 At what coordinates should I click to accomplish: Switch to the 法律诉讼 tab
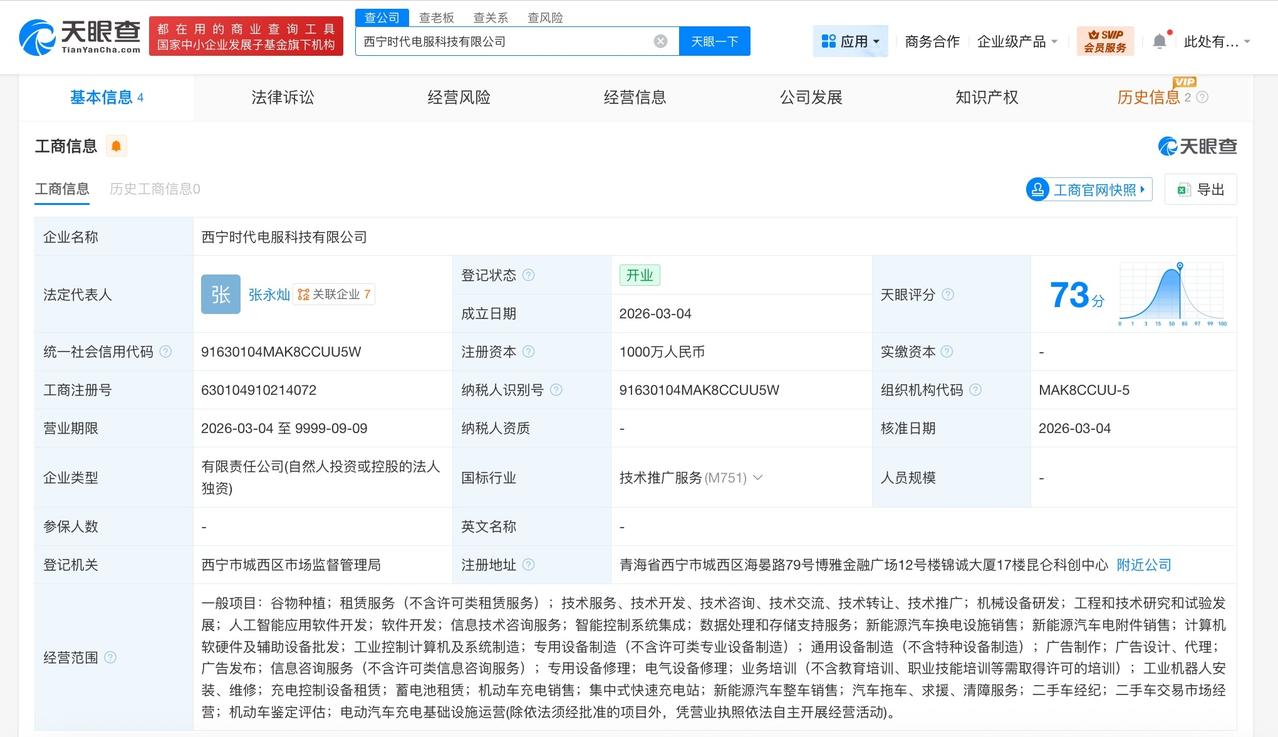[x=282, y=97]
